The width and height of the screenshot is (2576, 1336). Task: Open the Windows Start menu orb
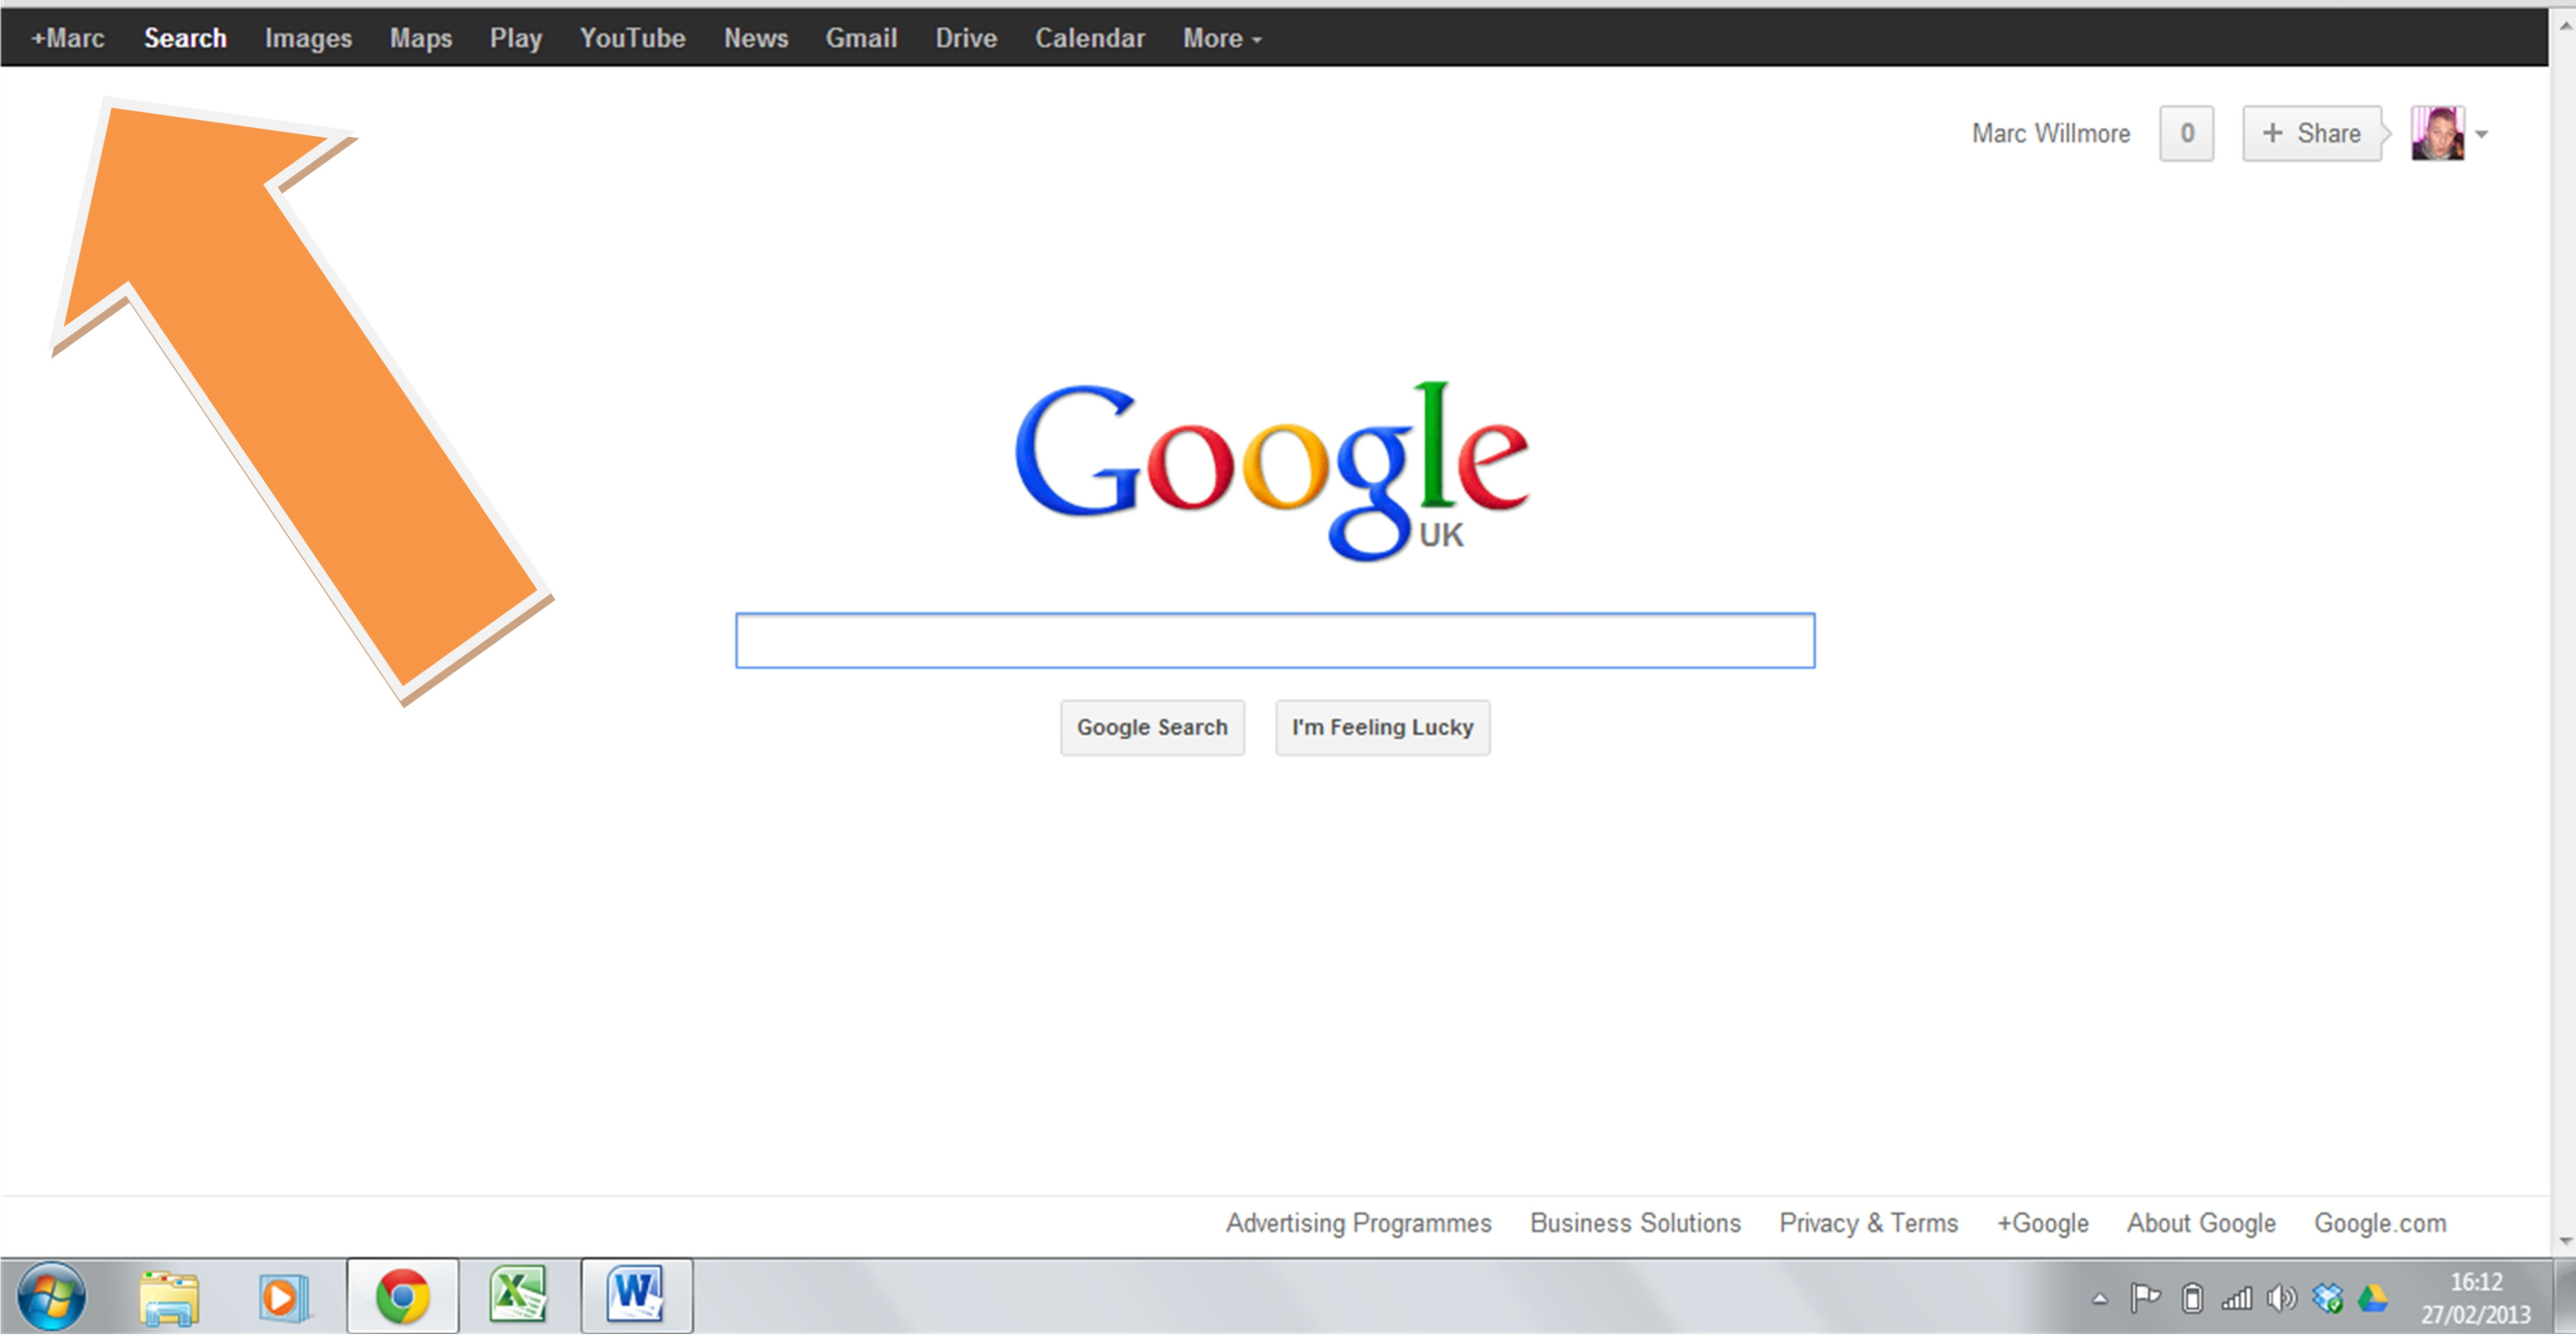[52, 1297]
